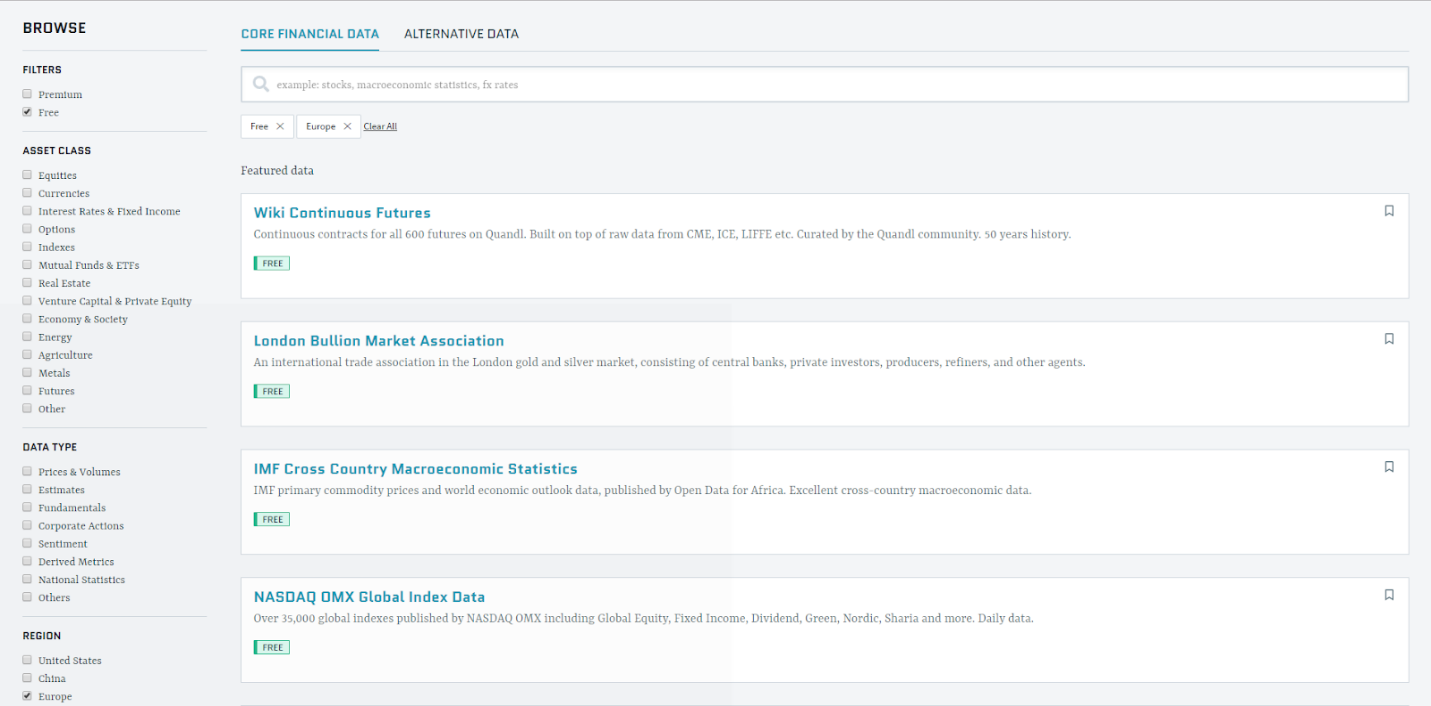This screenshot has width=1431, height=706.
Task: Click FREE badge on Wiki Continuous Futures
Action: coord(272,264)
